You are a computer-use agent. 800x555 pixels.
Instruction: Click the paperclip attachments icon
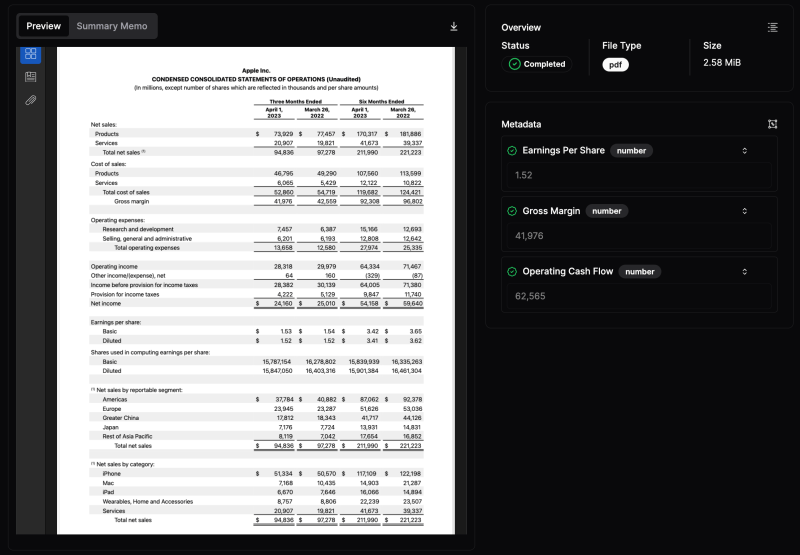pyautogui.click(x=31, y=101)
